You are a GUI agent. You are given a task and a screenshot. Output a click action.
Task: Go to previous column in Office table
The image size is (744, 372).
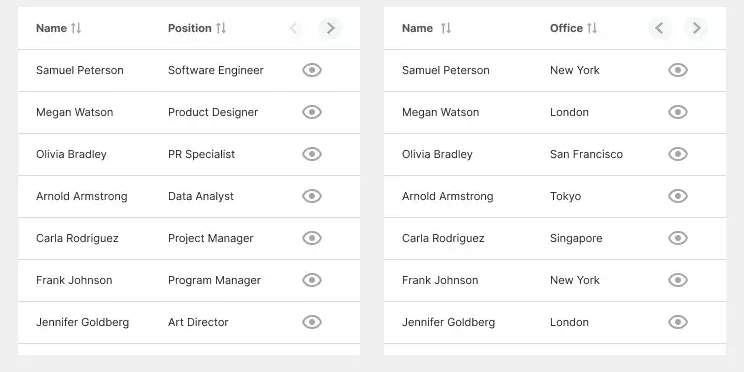660,28
